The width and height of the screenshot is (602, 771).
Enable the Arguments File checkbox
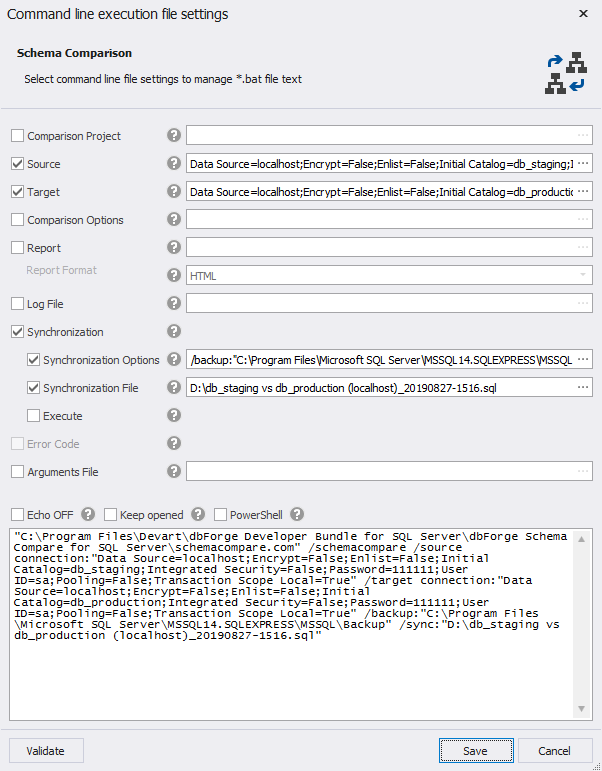tap(17, 472)
